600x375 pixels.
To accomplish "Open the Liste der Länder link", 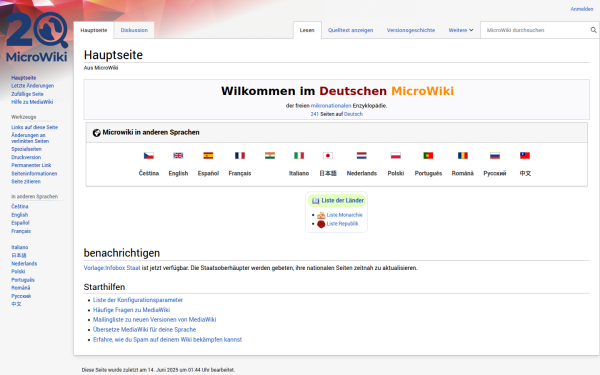I will 342,201.
